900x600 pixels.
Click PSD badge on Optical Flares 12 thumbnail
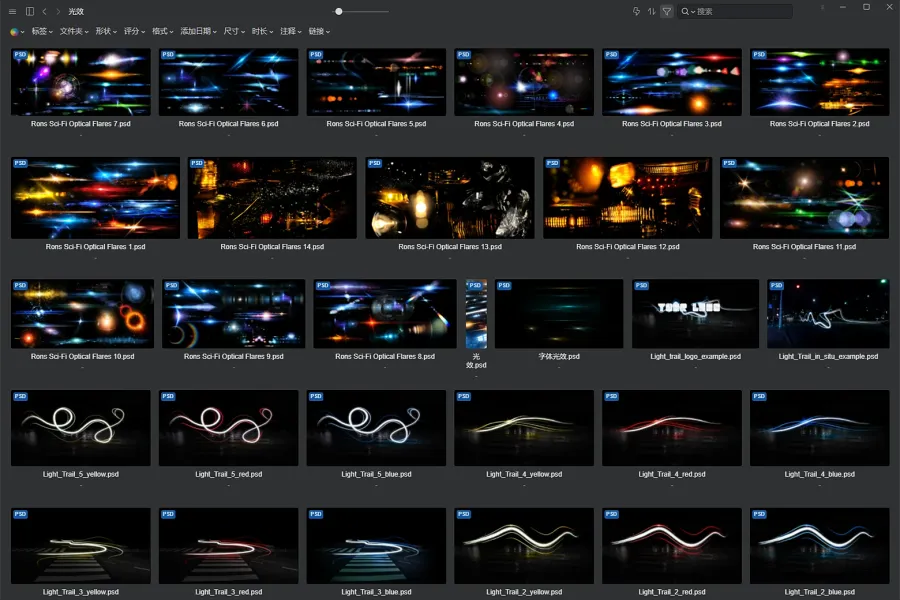(552, 163)
